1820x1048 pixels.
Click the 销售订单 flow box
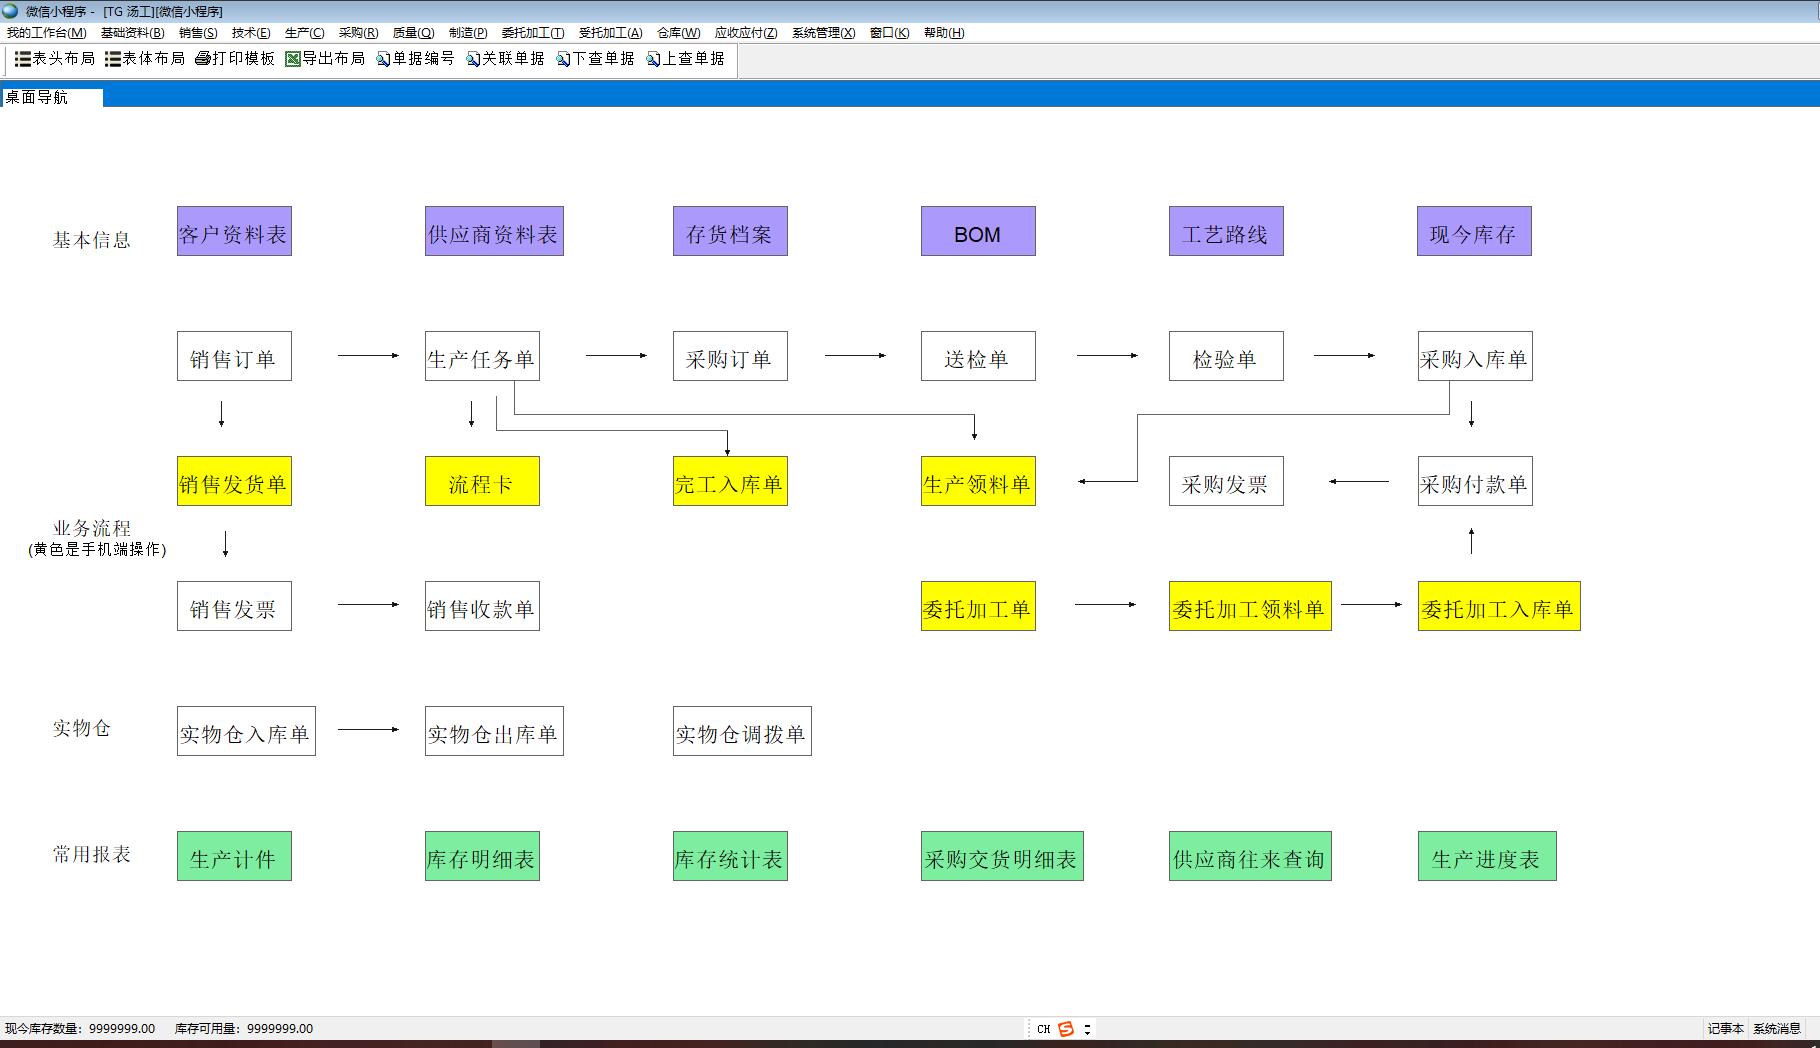click(x=234, y=357)
